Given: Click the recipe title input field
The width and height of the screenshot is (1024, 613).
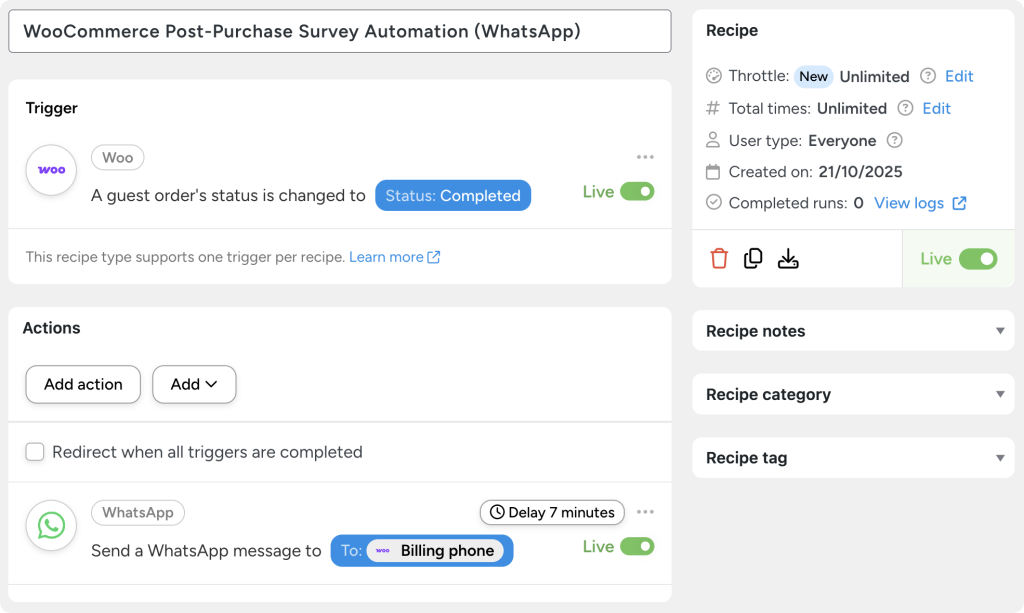Looking at the screenshot, I should pyautogui.click(x=340, y=31).
